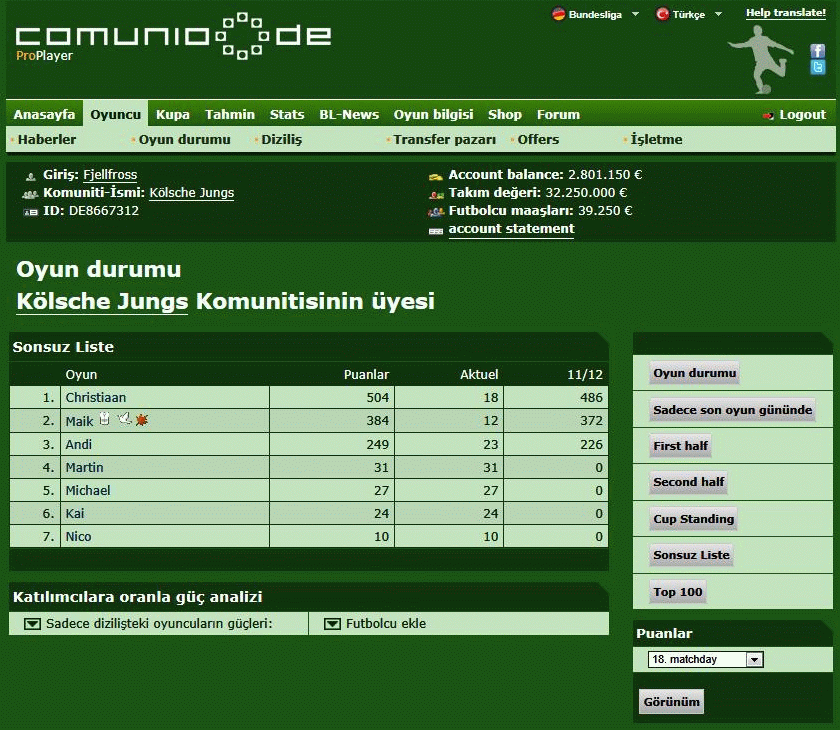Open the Türkçe language dropdown
The width and height of the screenshot is (840, 730).
(x=719, y=14)
